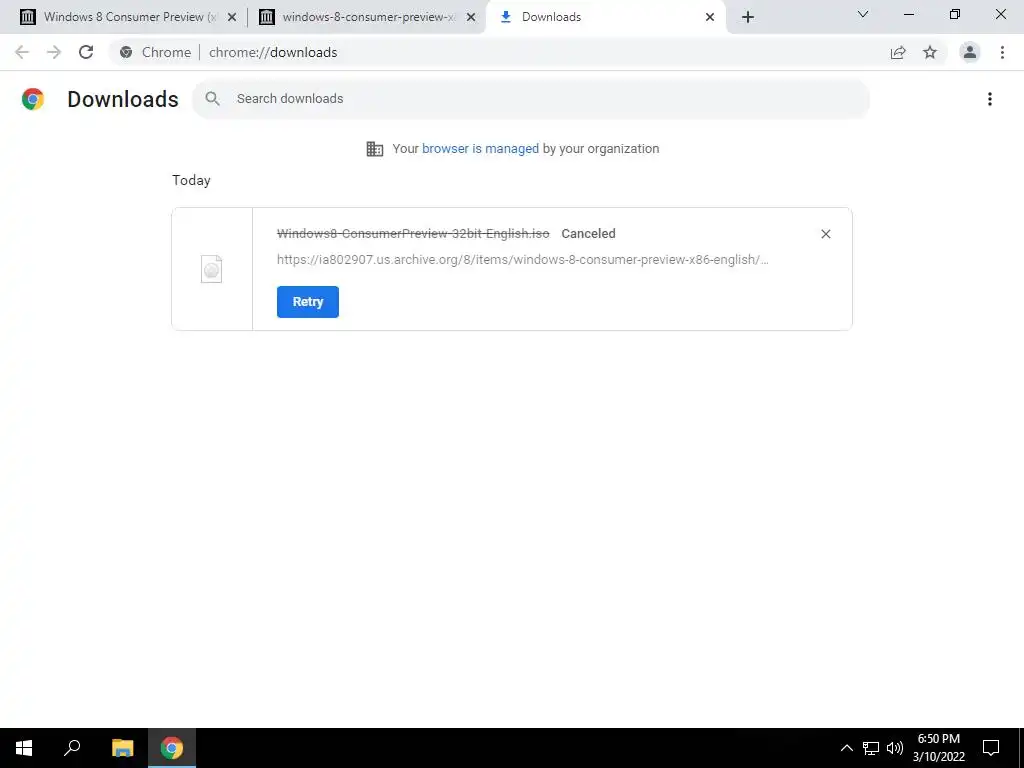This screenshot has height=768, width=1024.
Task: Show hidden system tray icons
Action: pos(846,748)
